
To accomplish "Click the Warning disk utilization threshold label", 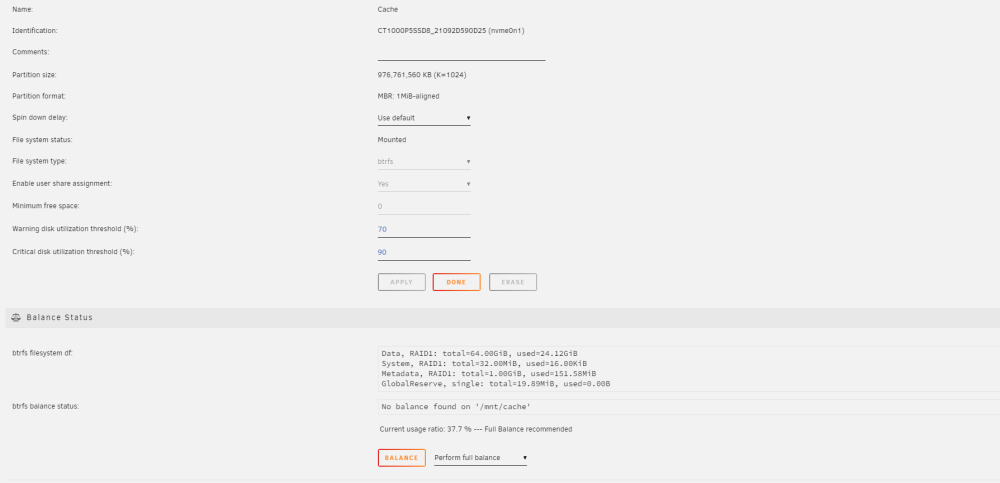I will click(75, 228).
